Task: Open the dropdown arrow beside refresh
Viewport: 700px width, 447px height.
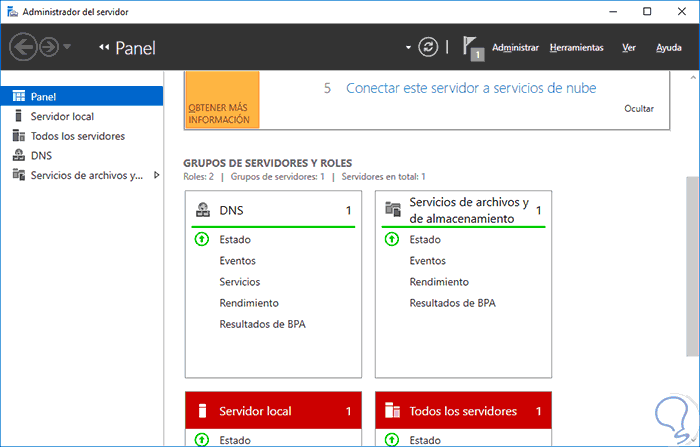Action: 408,47
